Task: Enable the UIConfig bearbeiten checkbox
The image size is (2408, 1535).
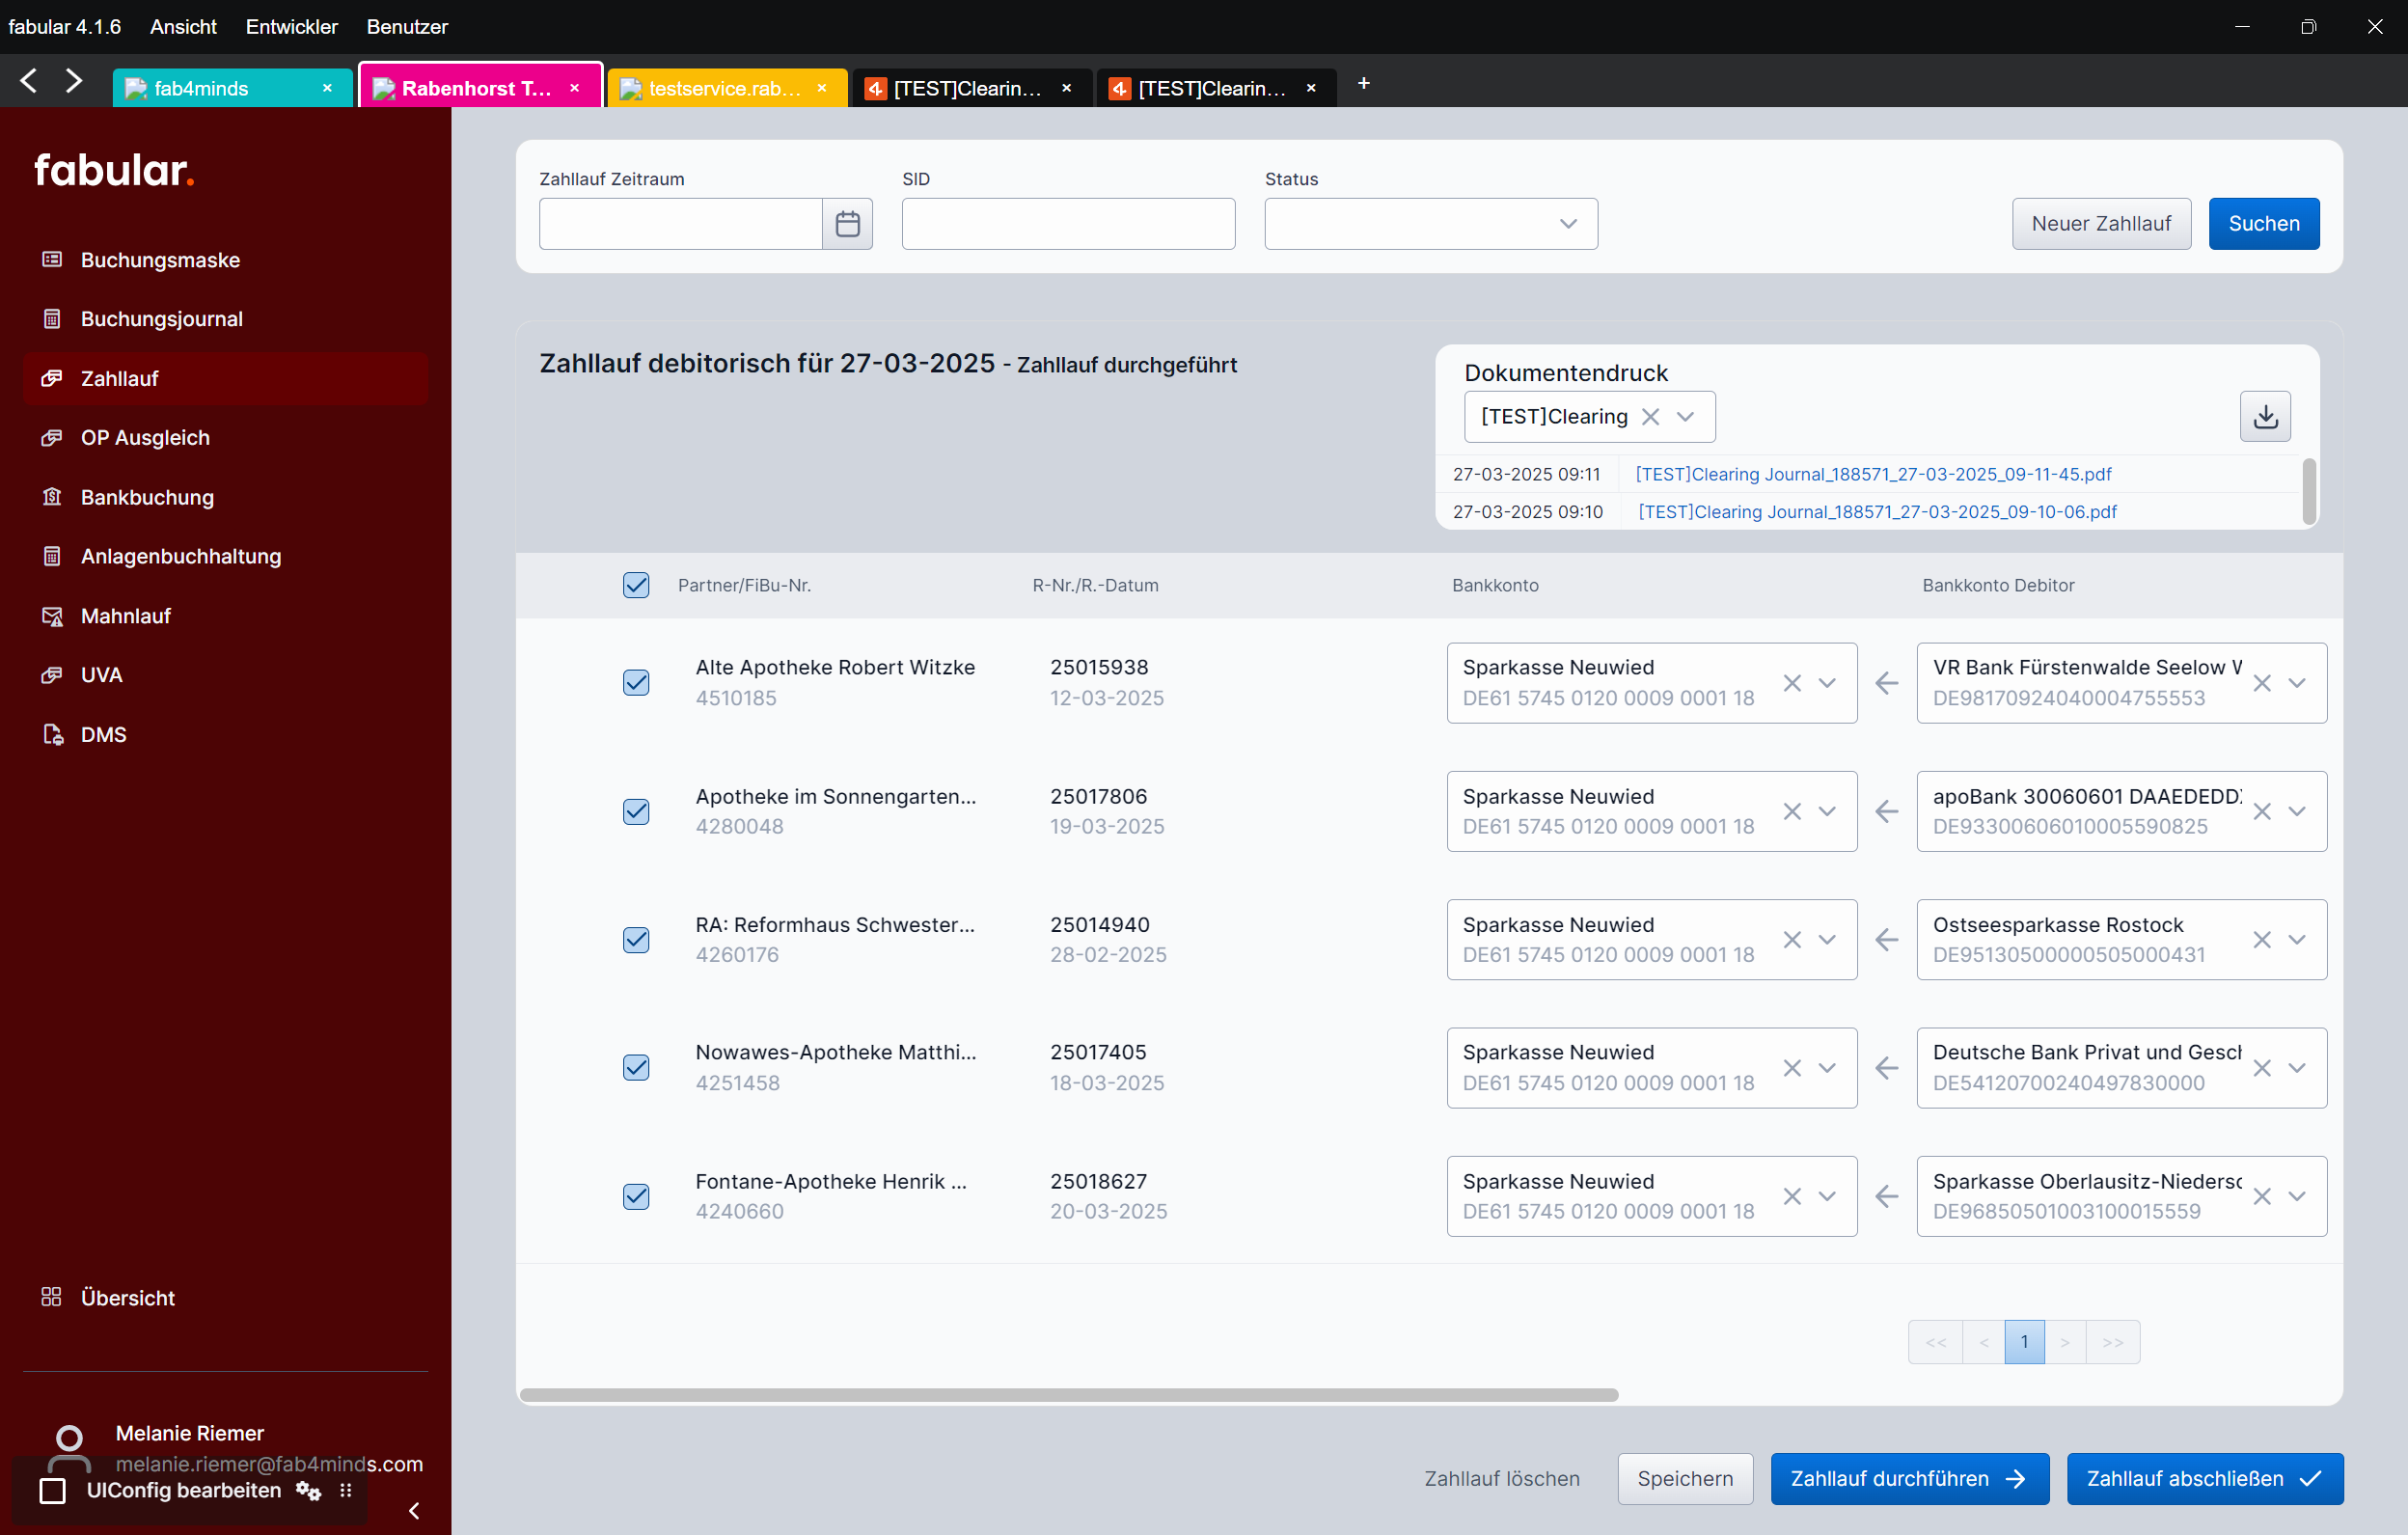Action: click(53, 1490)
